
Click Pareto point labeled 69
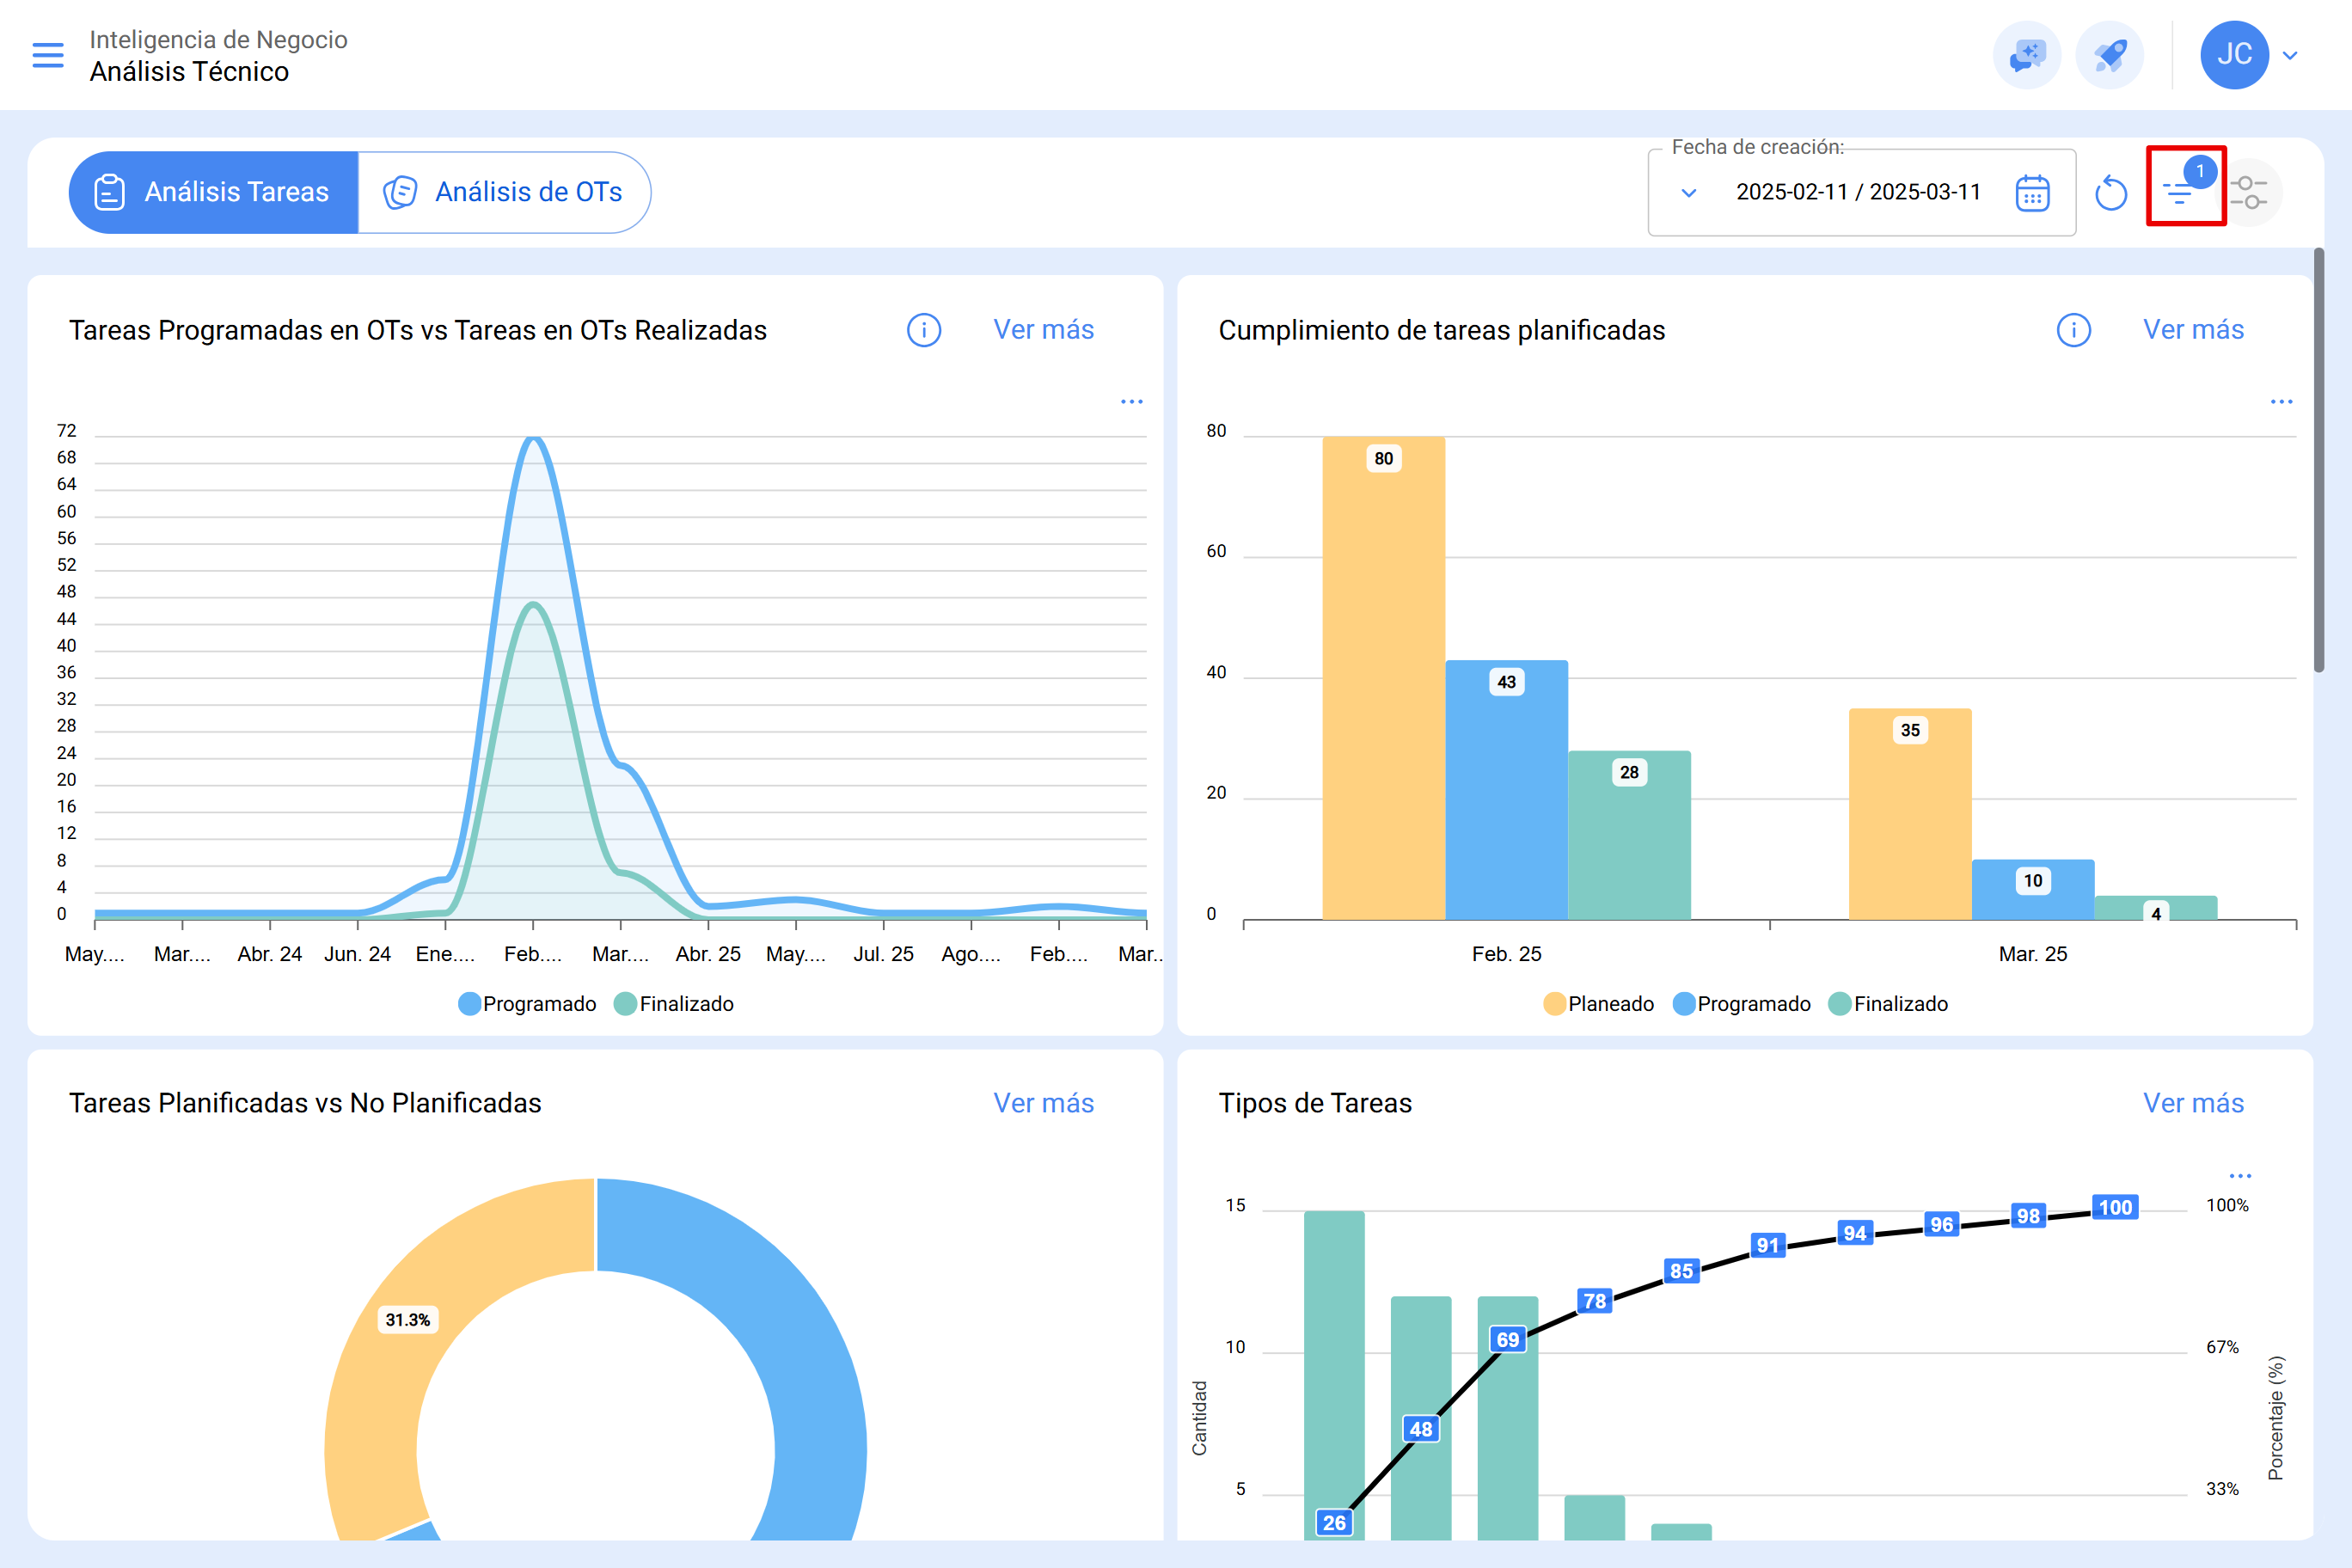tap(1508, 1340)
